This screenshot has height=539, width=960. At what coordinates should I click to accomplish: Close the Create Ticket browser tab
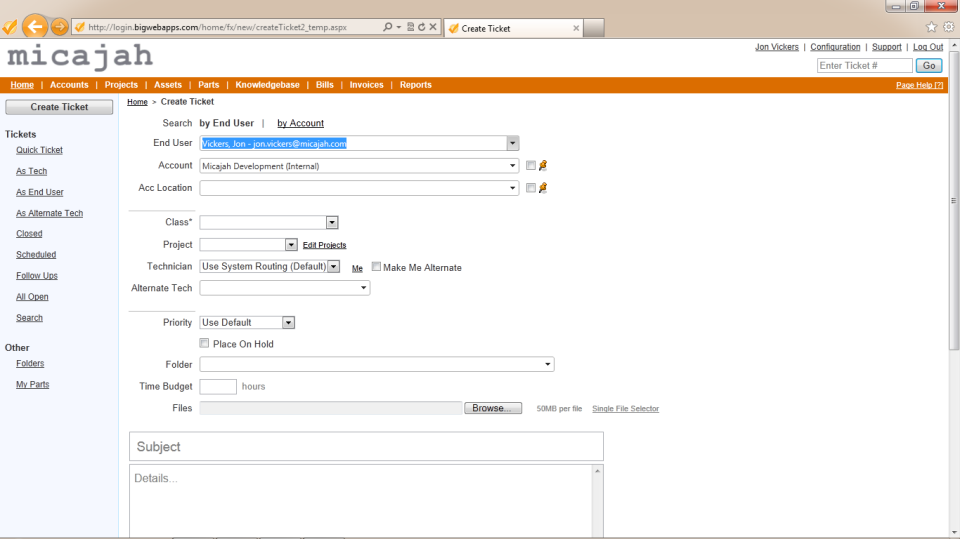pyautogui.click(x=576, y=28)
